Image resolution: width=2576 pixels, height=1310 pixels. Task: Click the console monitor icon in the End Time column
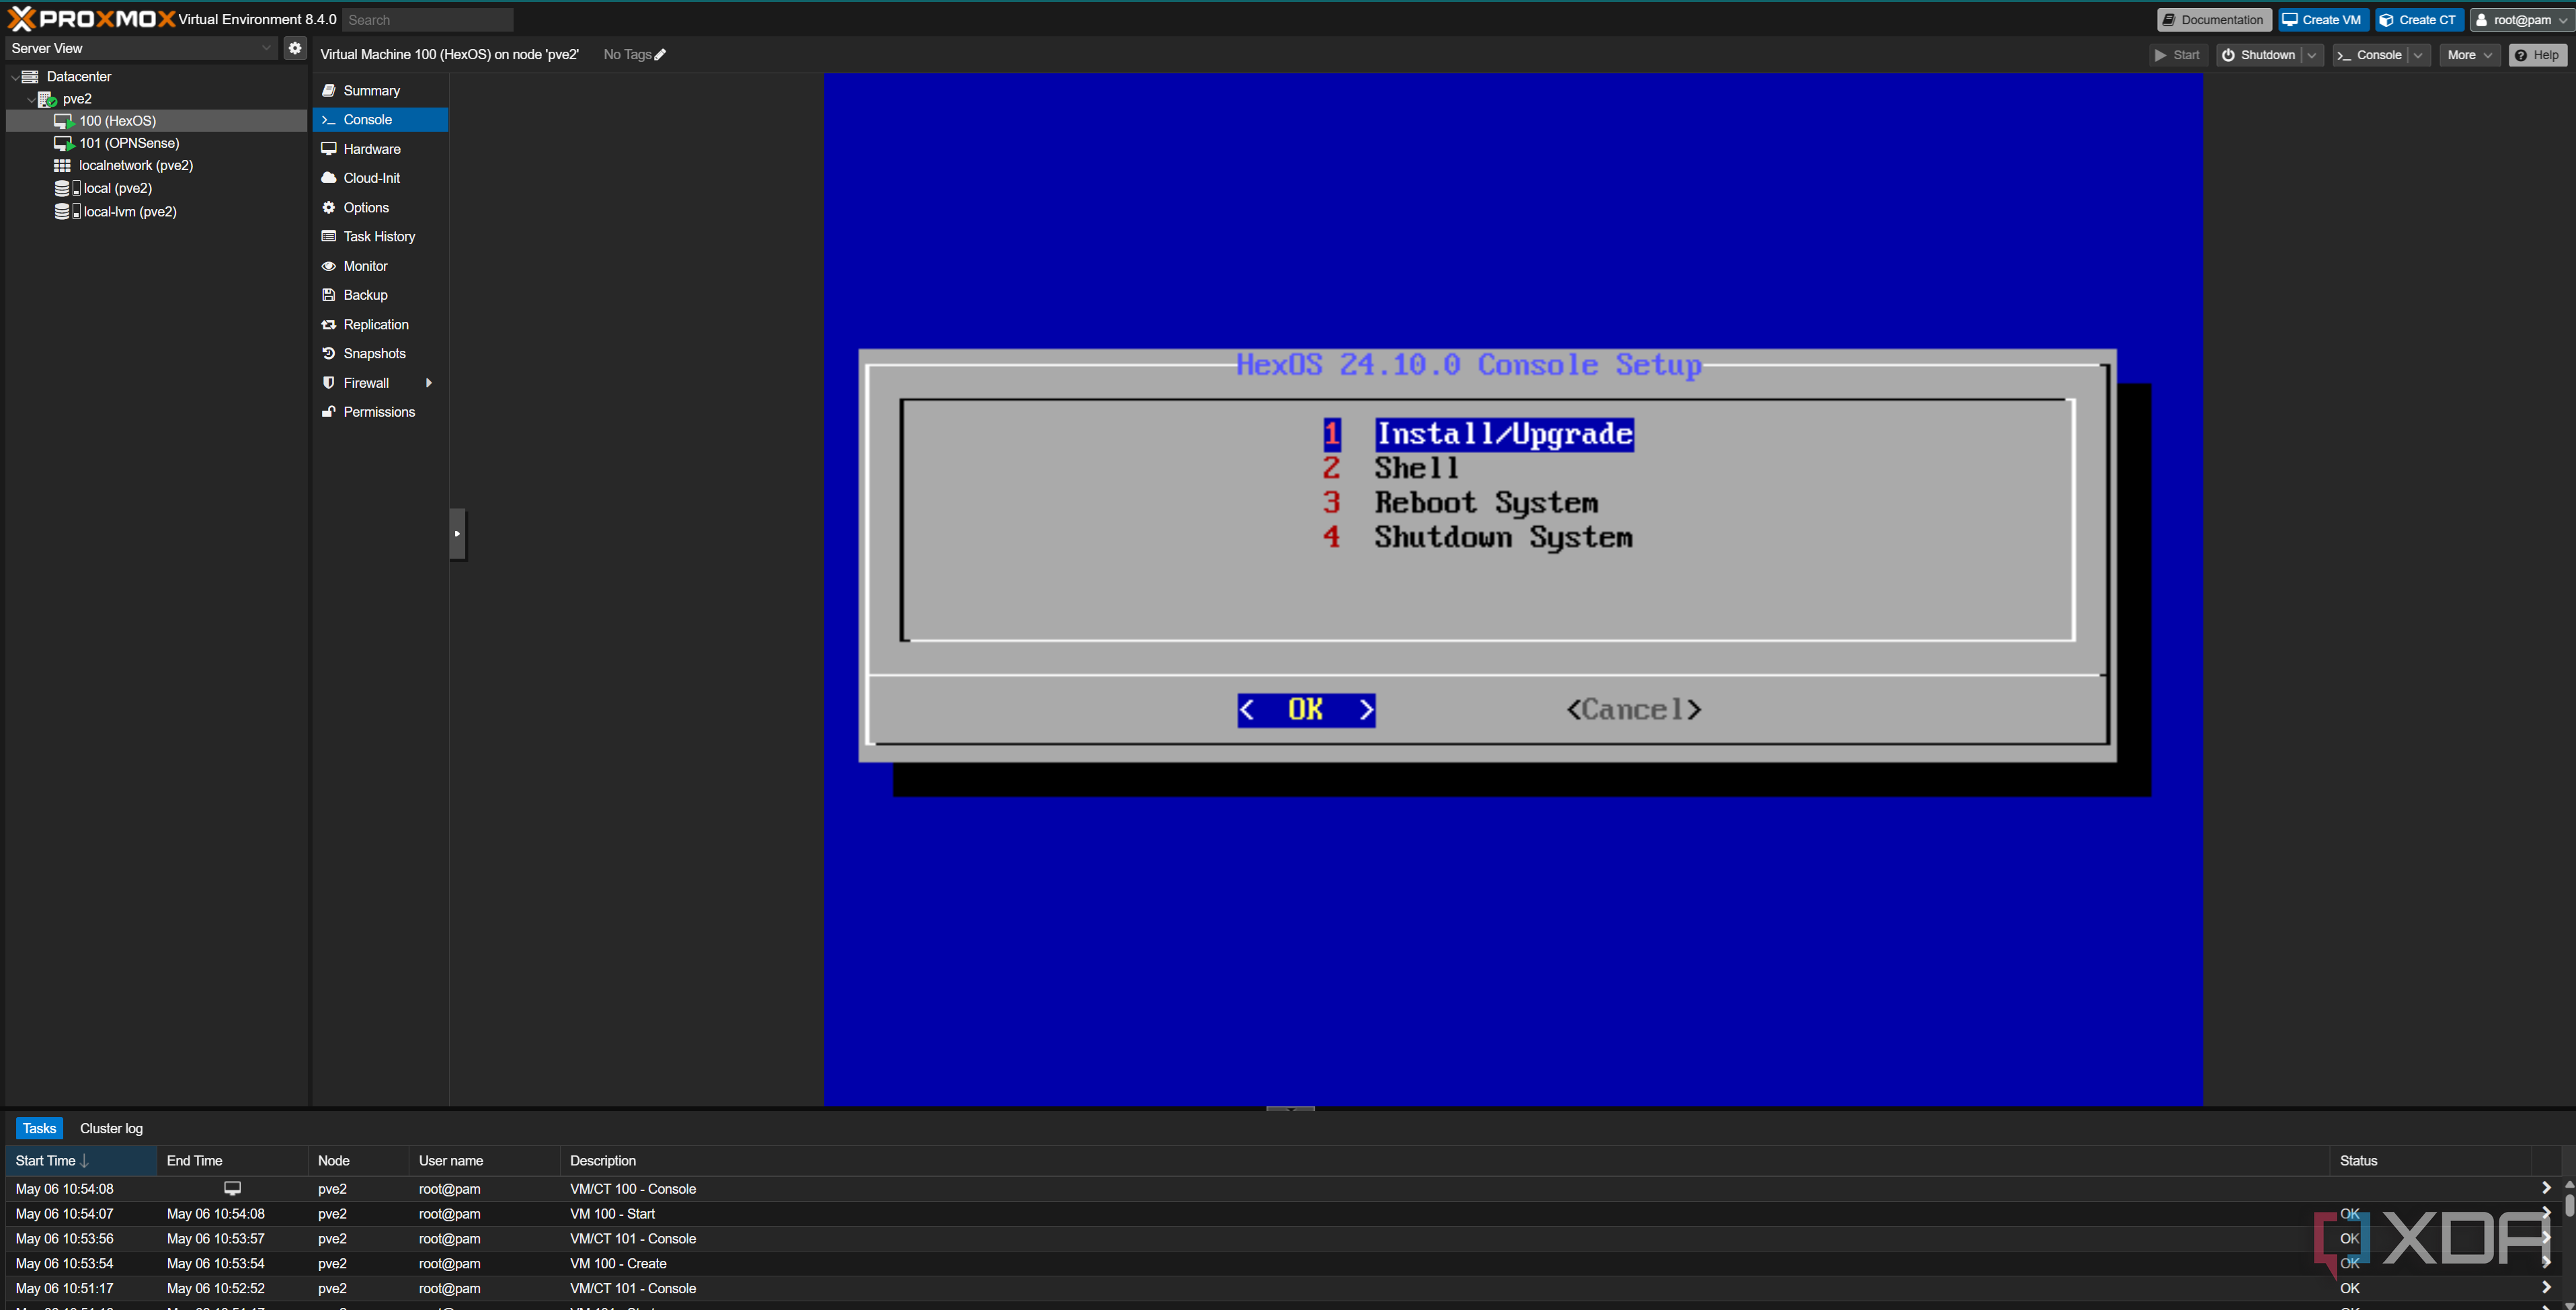pos(232,1188)
